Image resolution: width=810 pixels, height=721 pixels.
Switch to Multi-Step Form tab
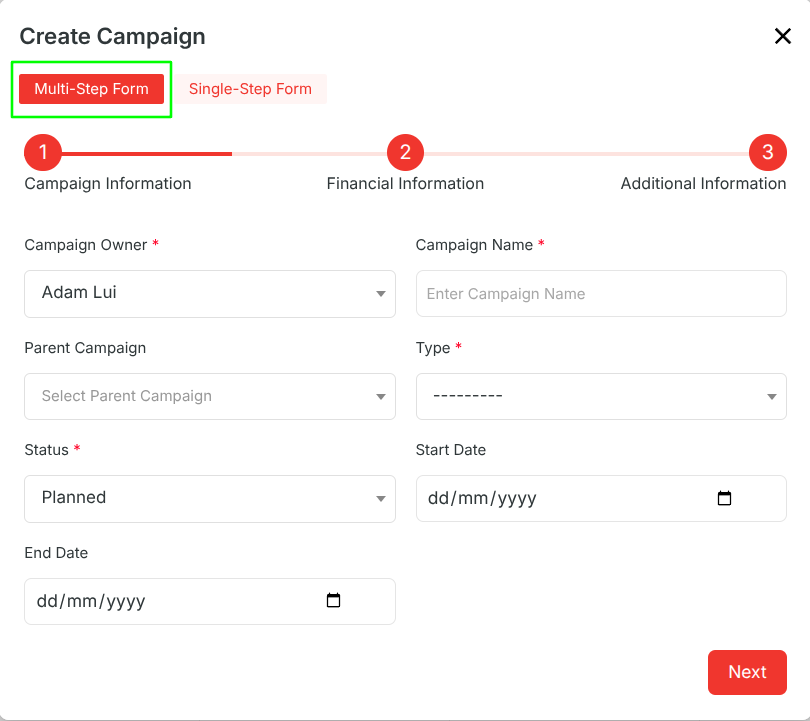tap(91, 89)
